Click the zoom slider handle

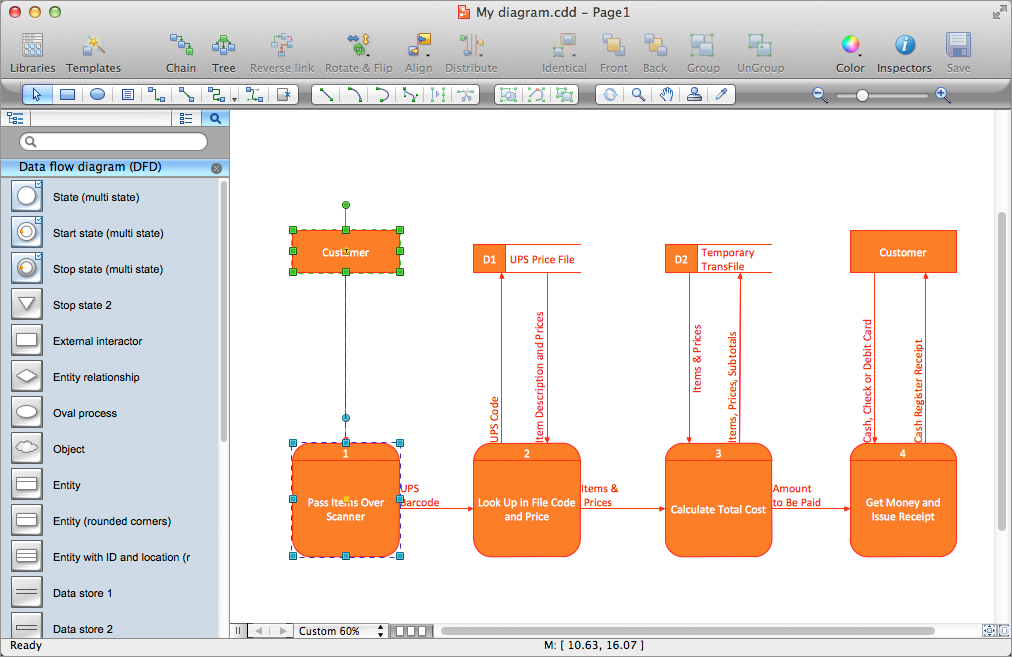pos(861,95)
